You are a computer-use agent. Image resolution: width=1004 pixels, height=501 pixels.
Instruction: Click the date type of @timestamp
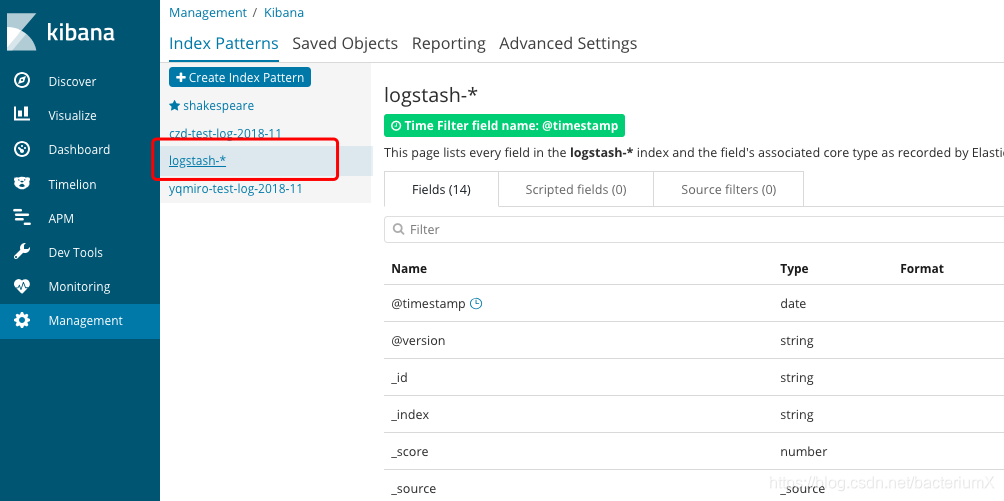(x=793, y=304)
